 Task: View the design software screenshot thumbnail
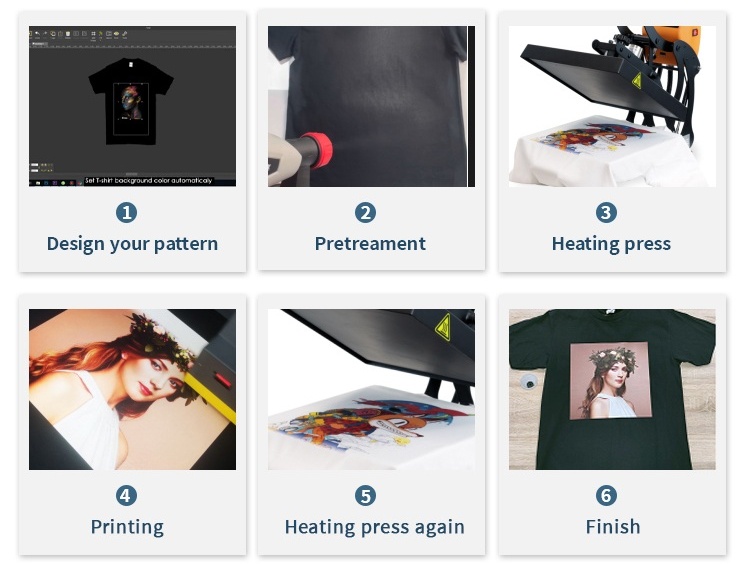click(132, 106)
